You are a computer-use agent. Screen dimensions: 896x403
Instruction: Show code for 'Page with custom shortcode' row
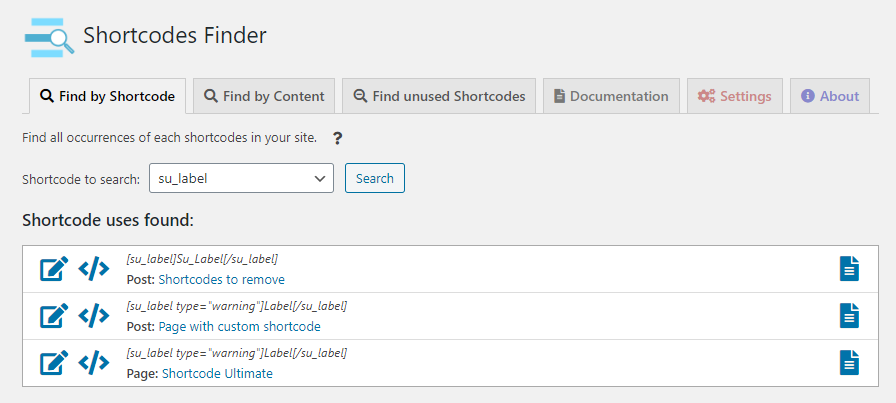(x=94, y=316)
